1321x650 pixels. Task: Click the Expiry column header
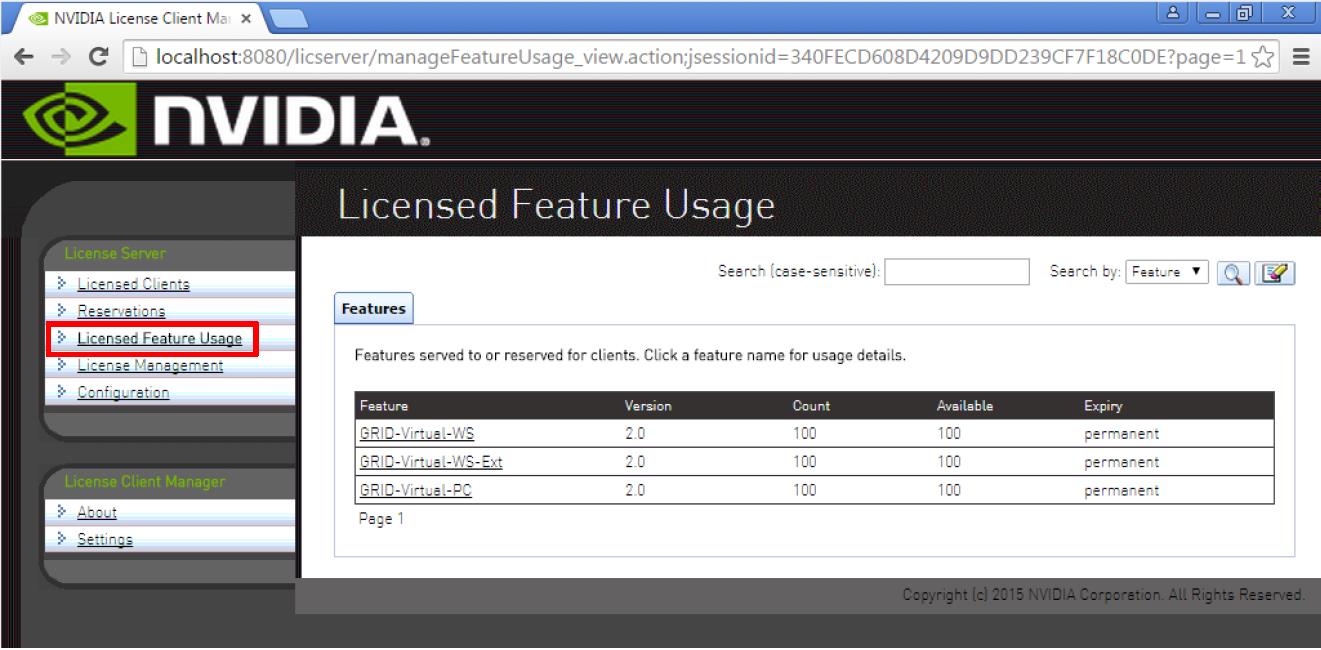click(x=1103, y=406)
